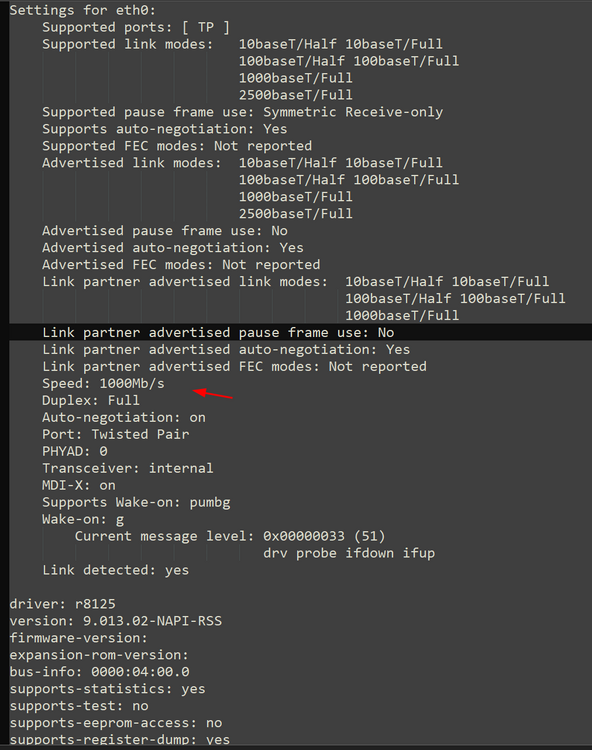This screenshot has width=592, height=750.
Task: Click the 'driver: r8125' line
Action: (x=62, y=604)
